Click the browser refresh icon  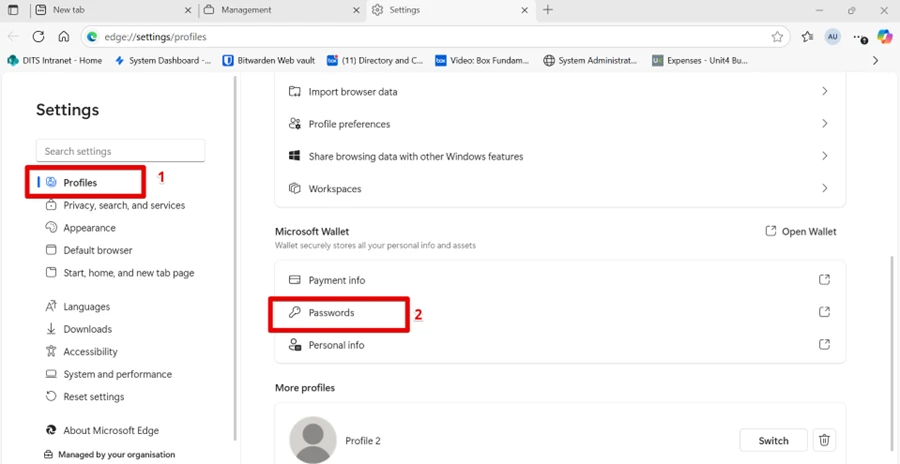[x=38, y=36]
